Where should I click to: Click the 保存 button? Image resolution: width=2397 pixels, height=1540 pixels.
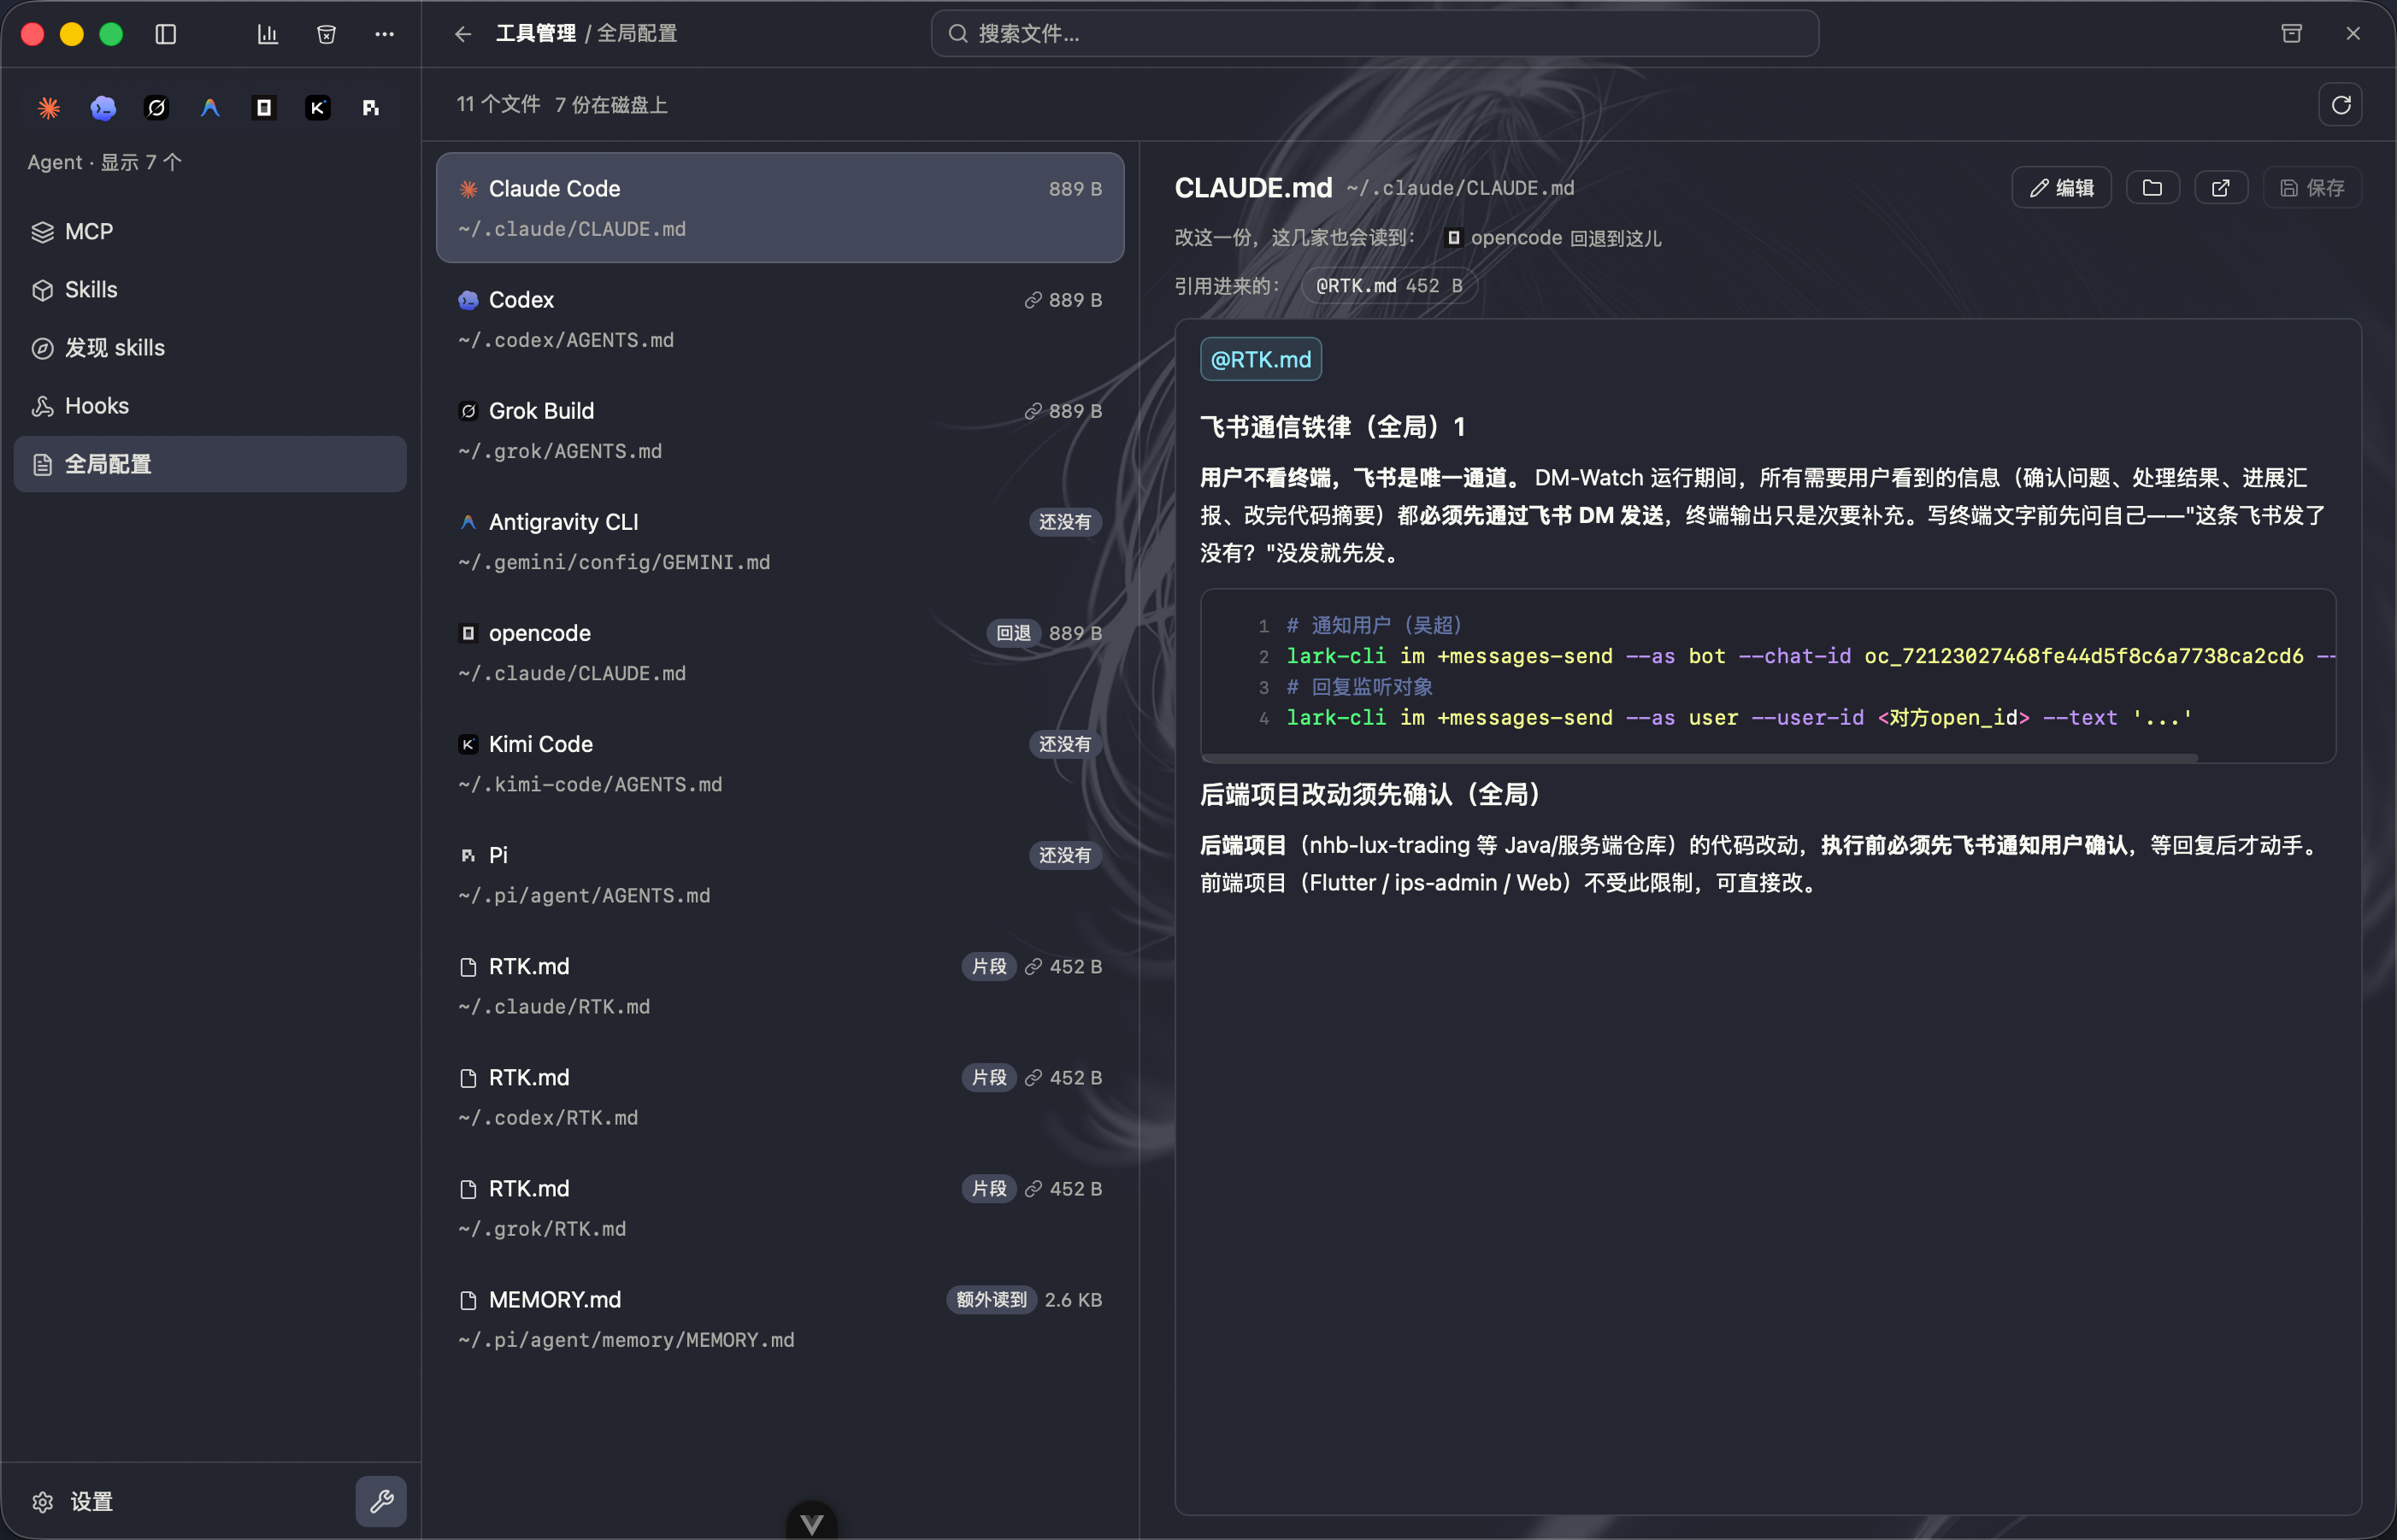[x=2312, y=188]
